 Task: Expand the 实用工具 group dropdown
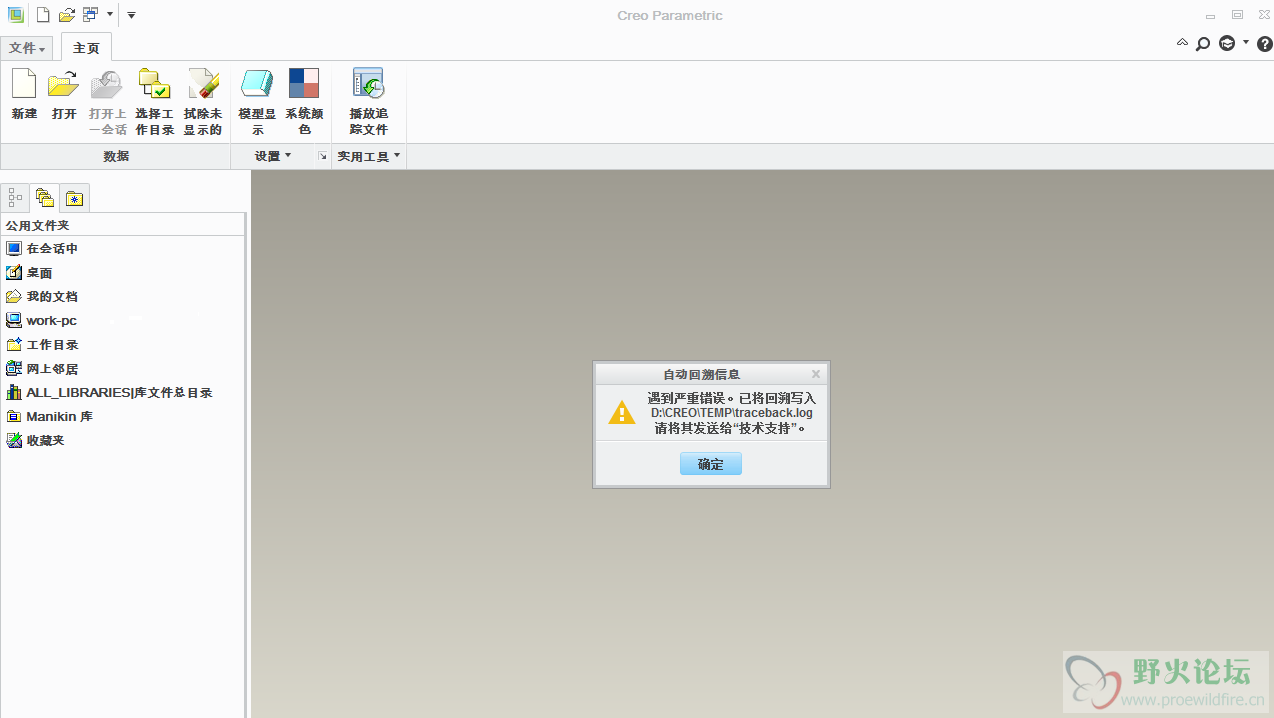[x=368, y=156]
